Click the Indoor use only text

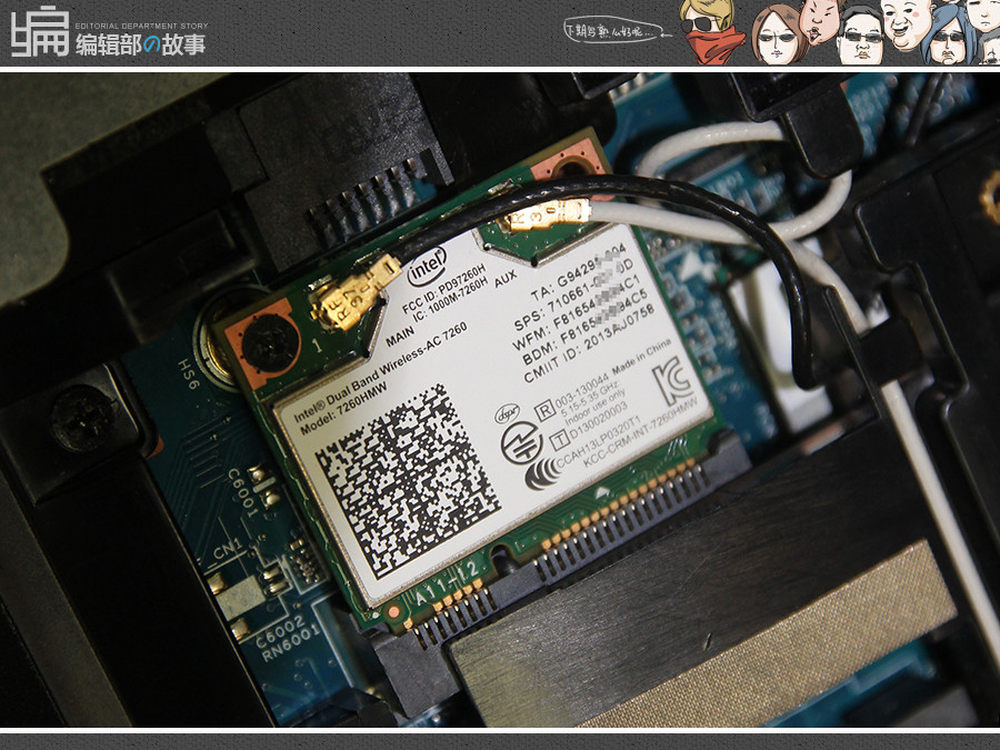point(594,409)
